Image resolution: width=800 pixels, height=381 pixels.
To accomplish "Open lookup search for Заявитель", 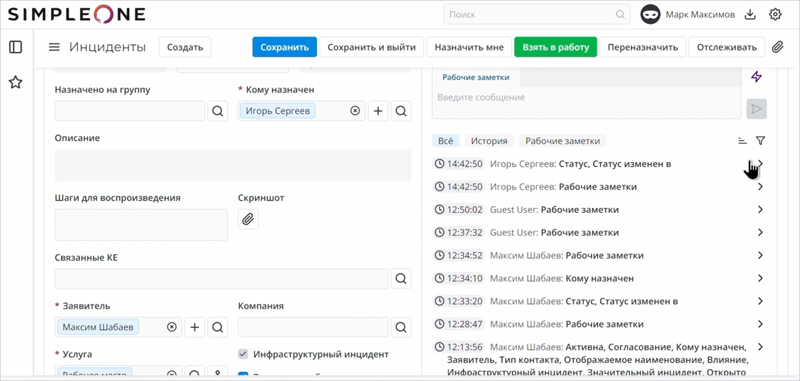I will tap(217, 327).
